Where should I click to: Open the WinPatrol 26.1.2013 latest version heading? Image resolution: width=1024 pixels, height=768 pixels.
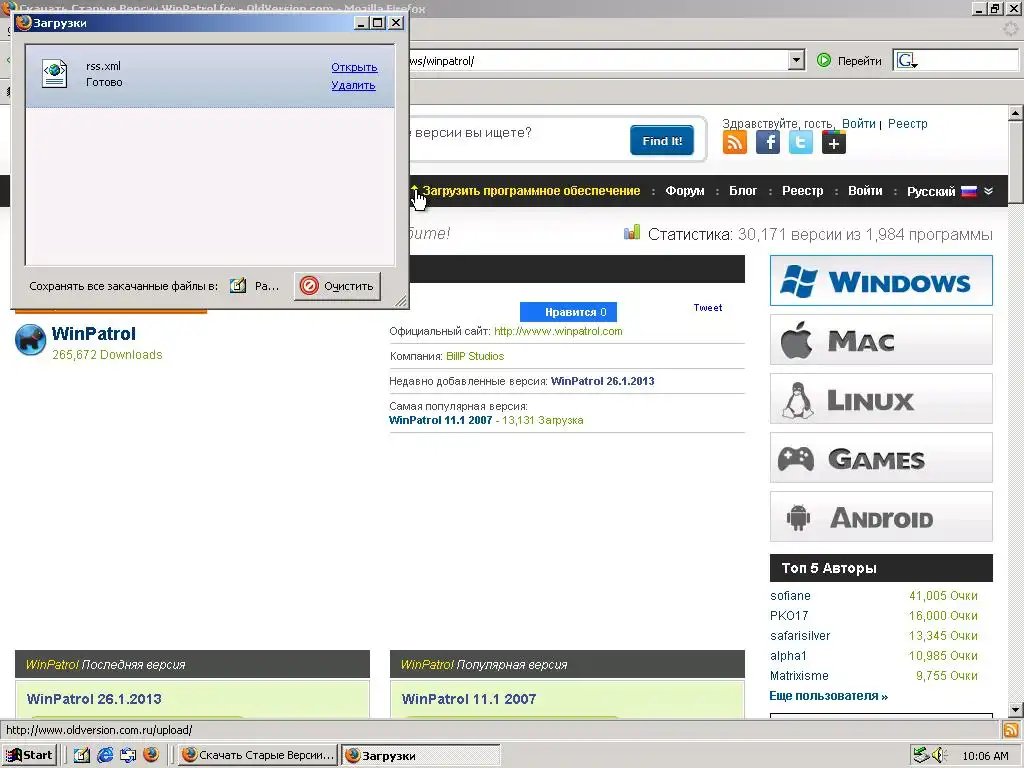click(94, 699)
